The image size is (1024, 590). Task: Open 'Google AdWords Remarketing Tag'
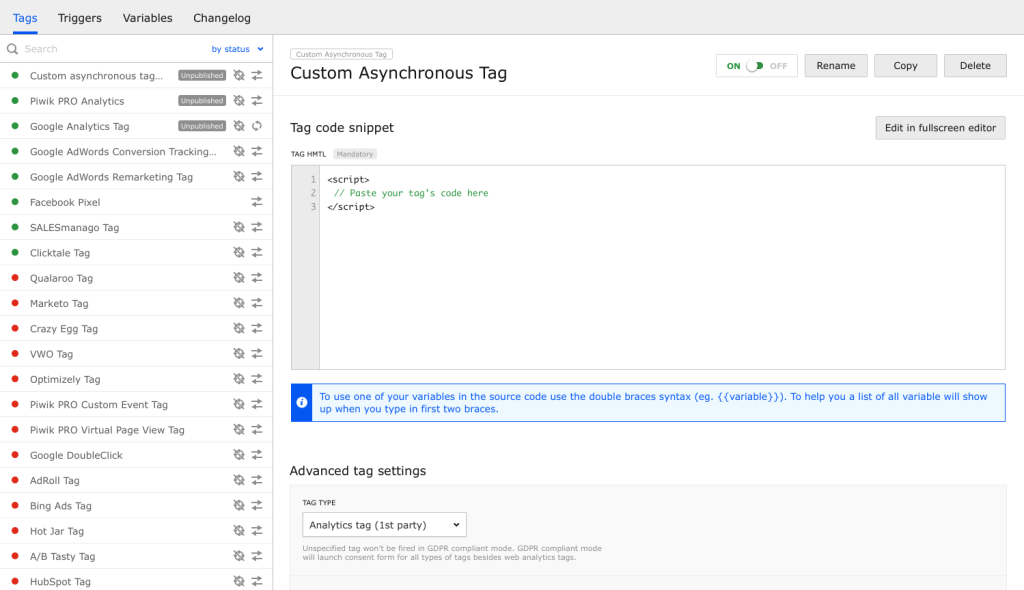point(112,177)
